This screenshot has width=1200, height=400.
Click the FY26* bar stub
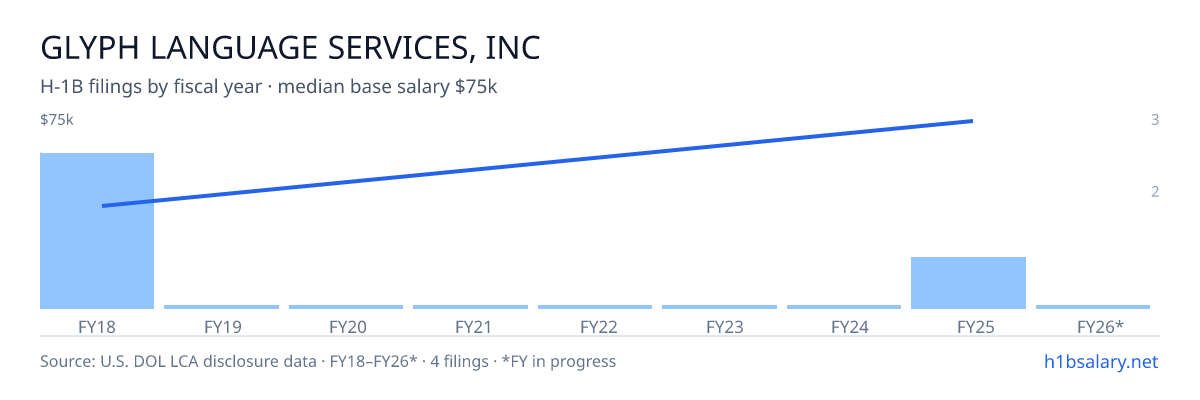[1093, 307]
